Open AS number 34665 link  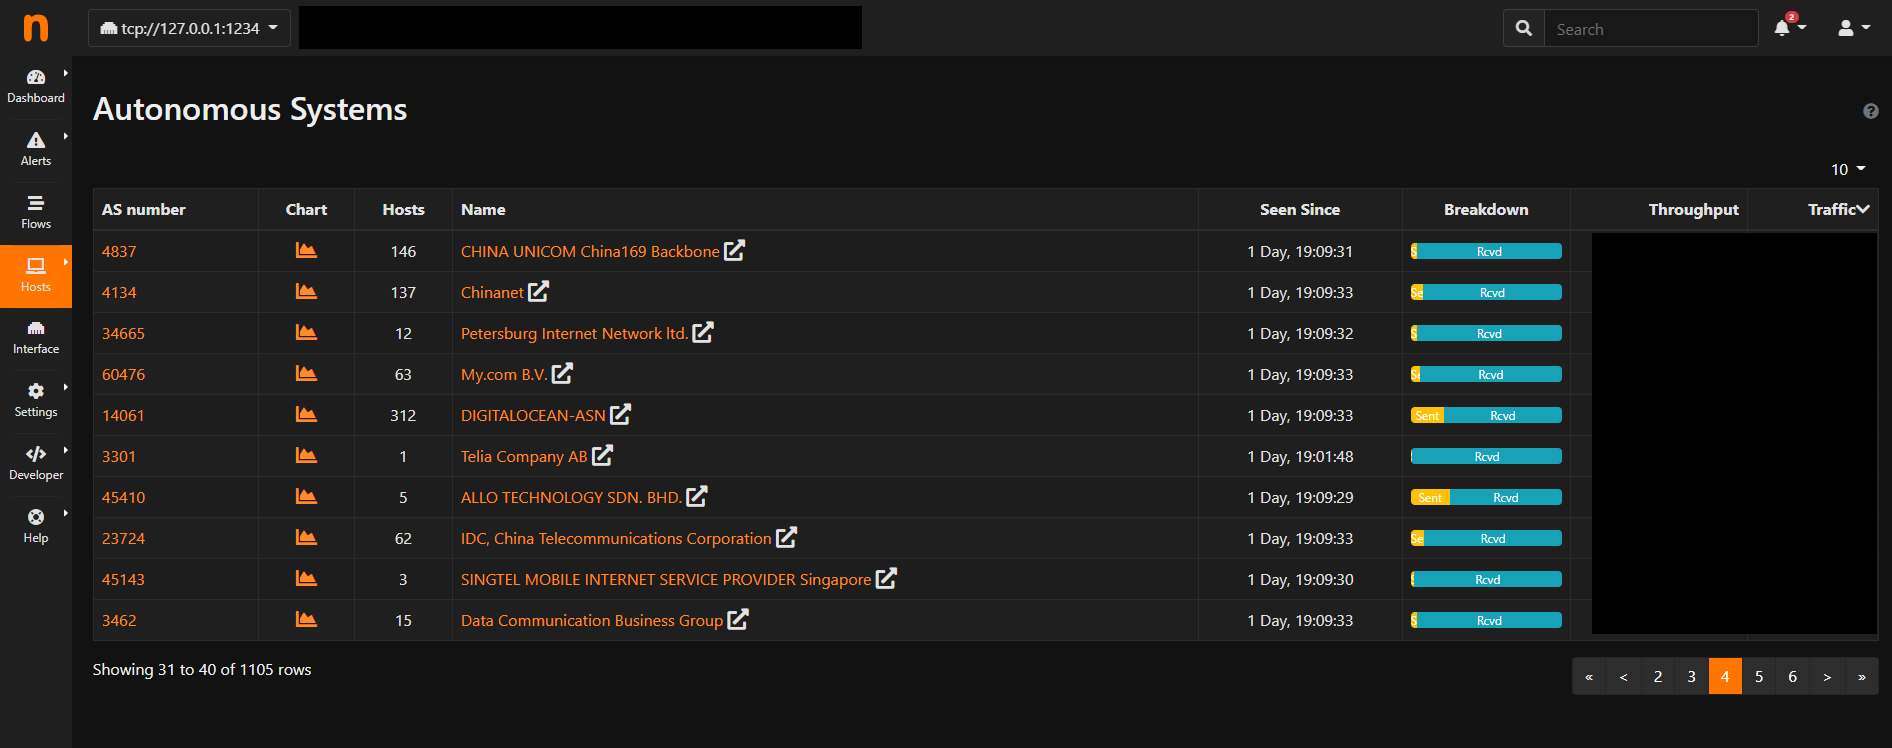point(123,333)
